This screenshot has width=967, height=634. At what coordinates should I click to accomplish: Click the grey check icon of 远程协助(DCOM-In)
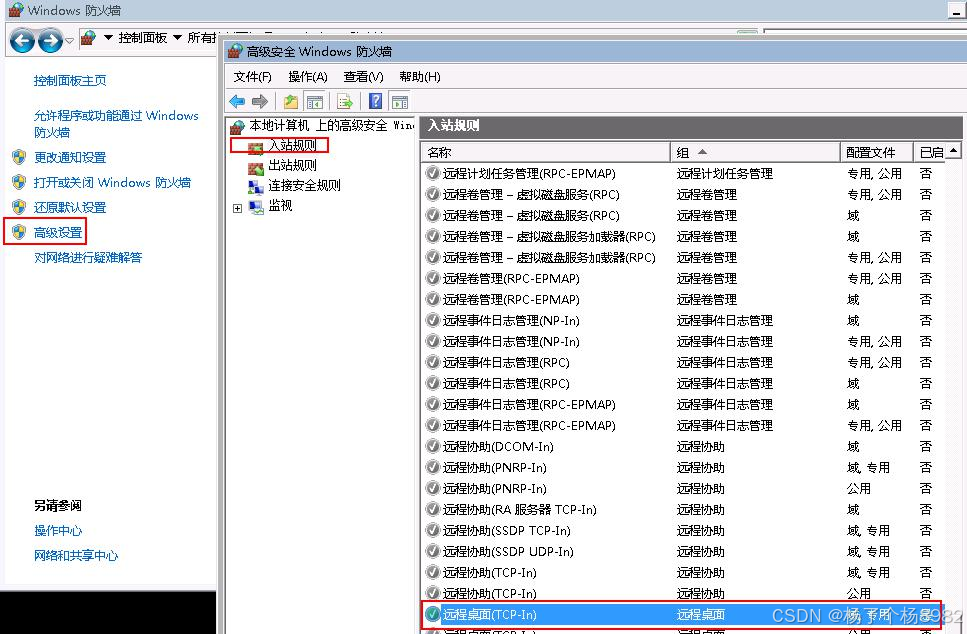coord(433,446)
